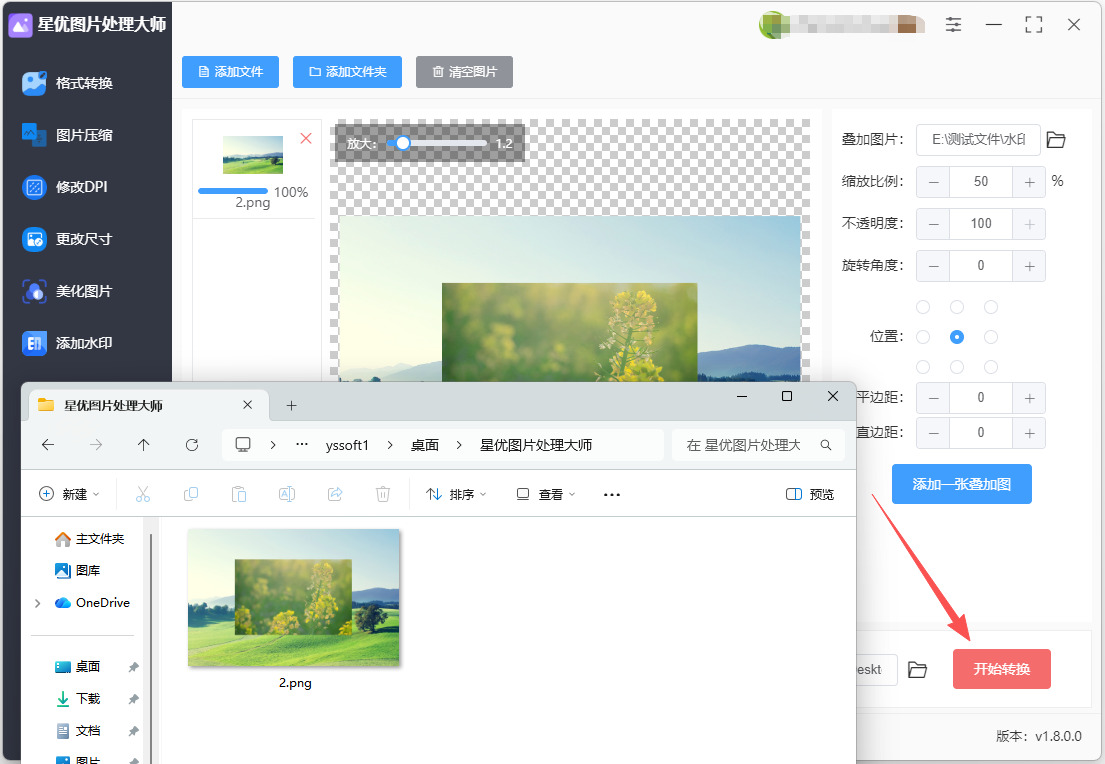Click the 2.png progress bar
This screenshot has height=764, width=1105.
[x=233, y=191]
